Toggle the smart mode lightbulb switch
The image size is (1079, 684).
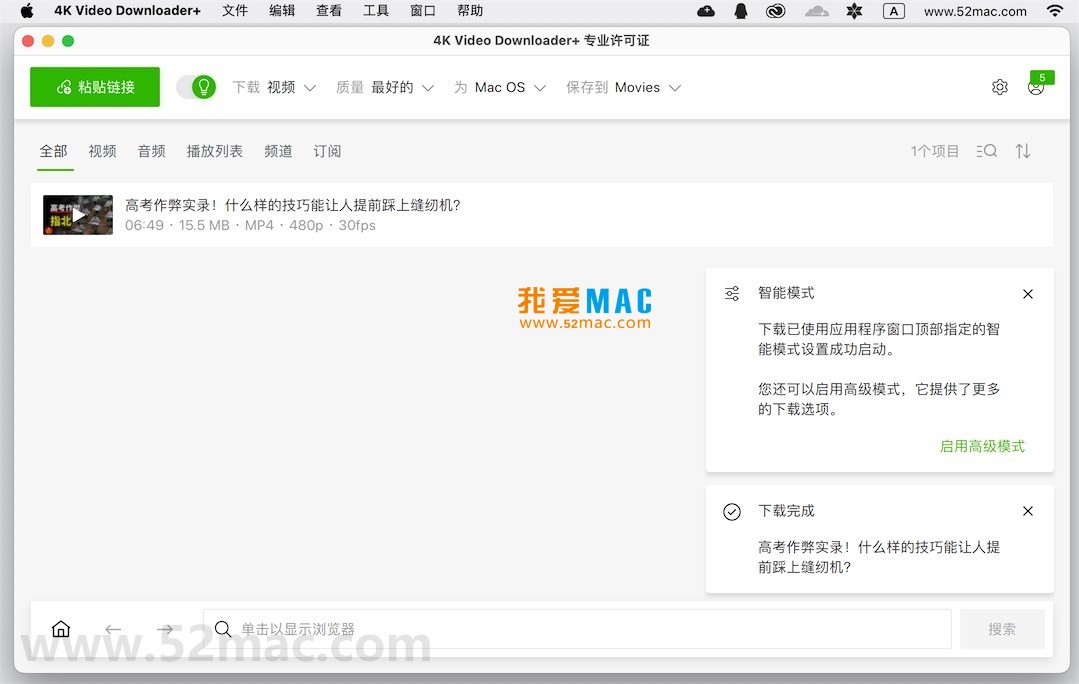[196, 87]
